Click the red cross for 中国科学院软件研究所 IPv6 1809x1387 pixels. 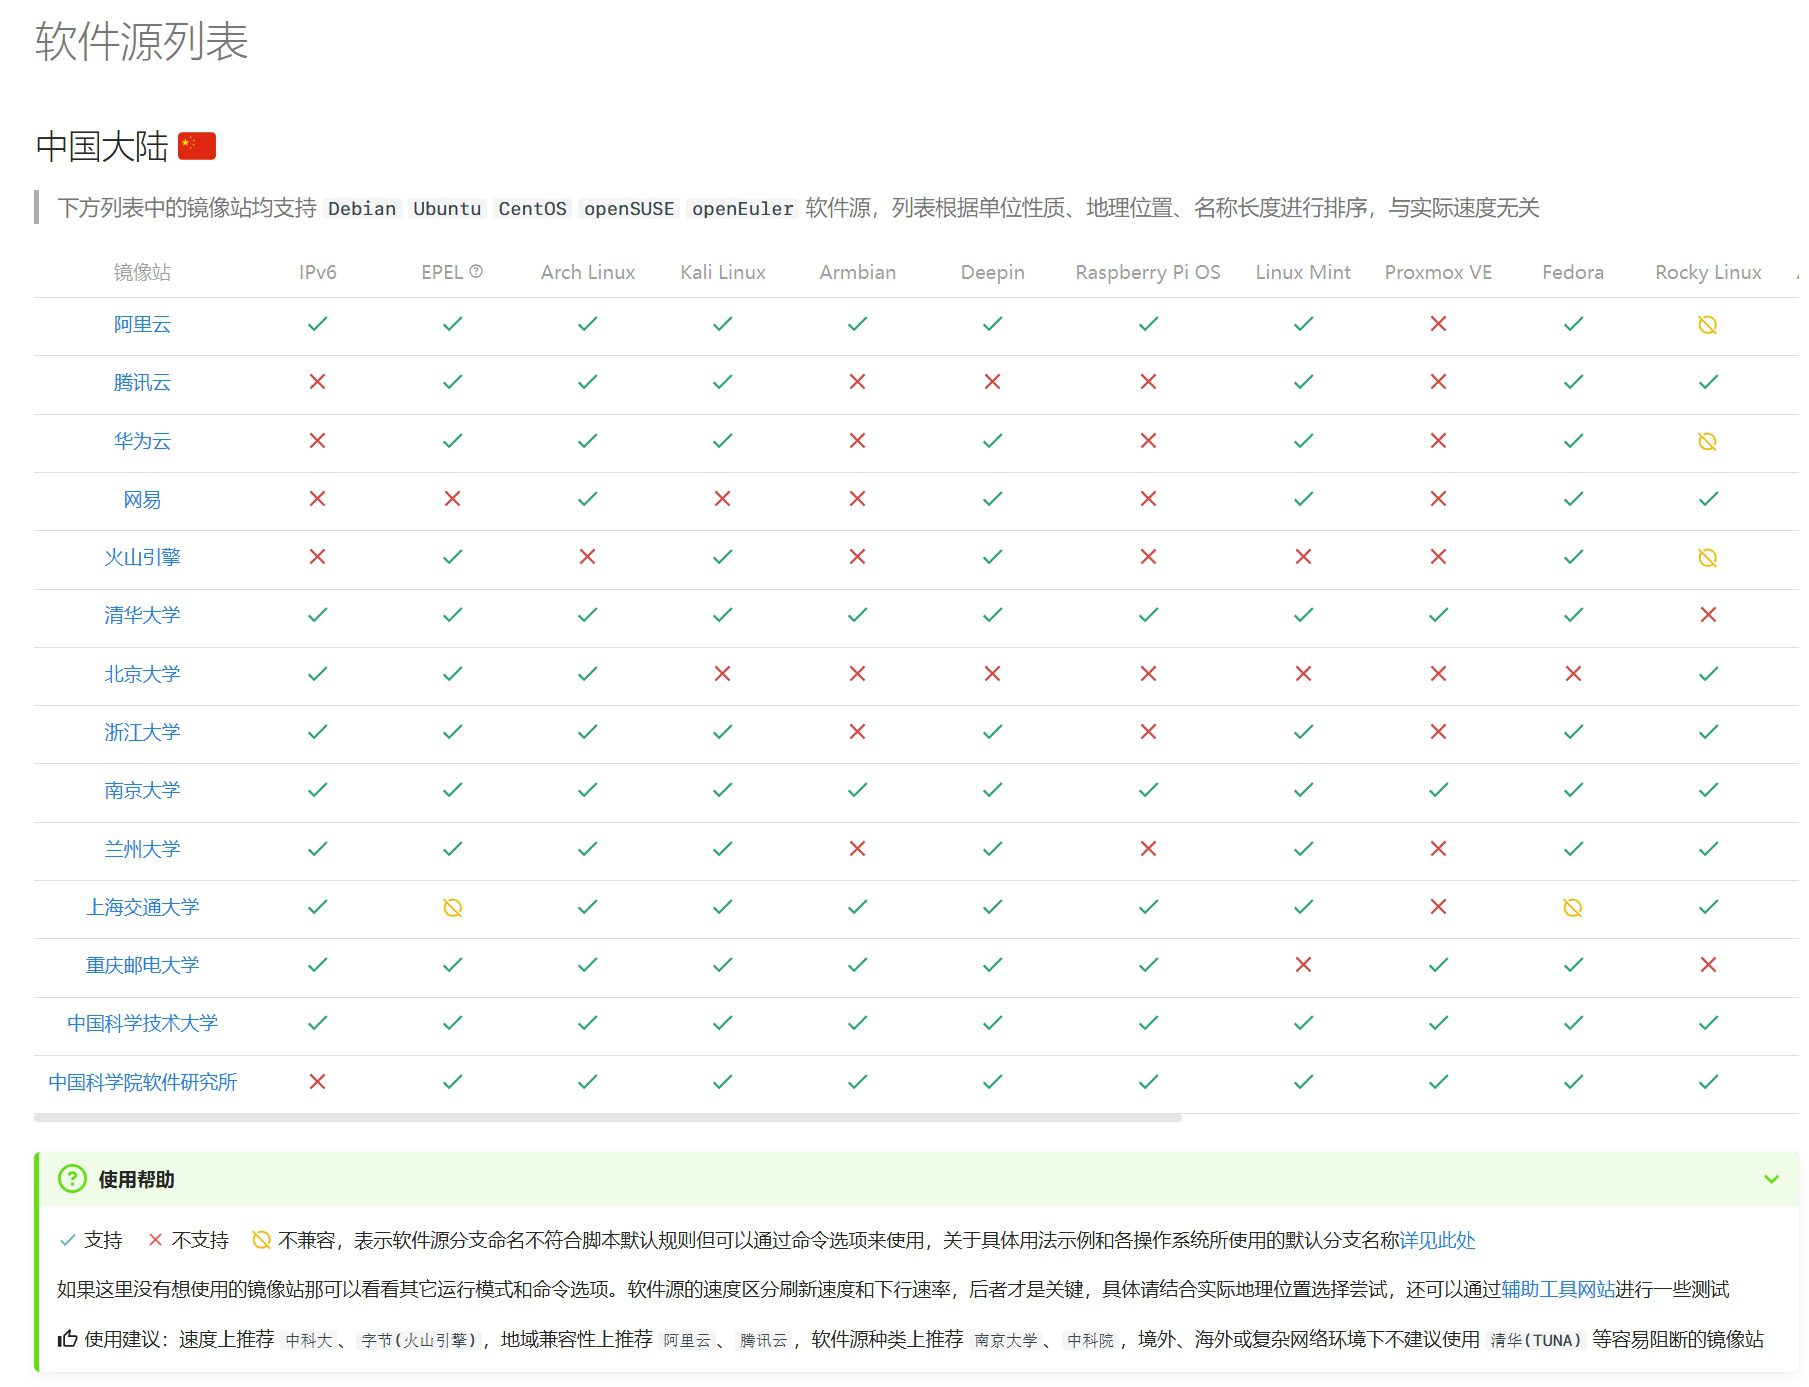(x=317, y=1082)
